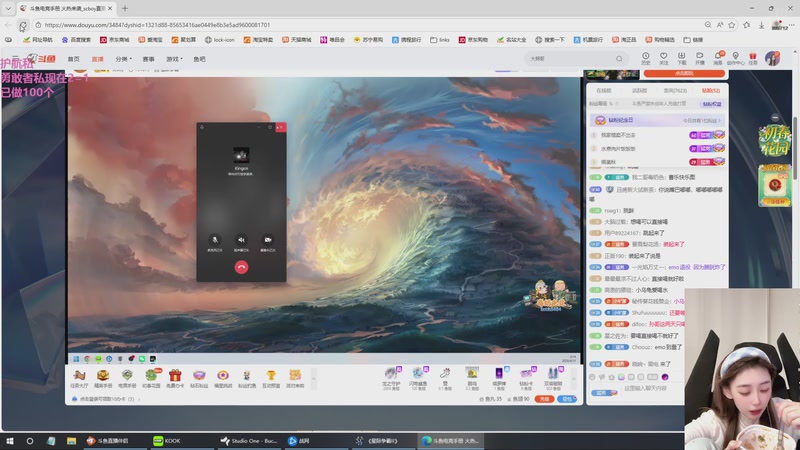Open 任务大厅 task hall icon
800x450 pixels.
click(79, 379)
